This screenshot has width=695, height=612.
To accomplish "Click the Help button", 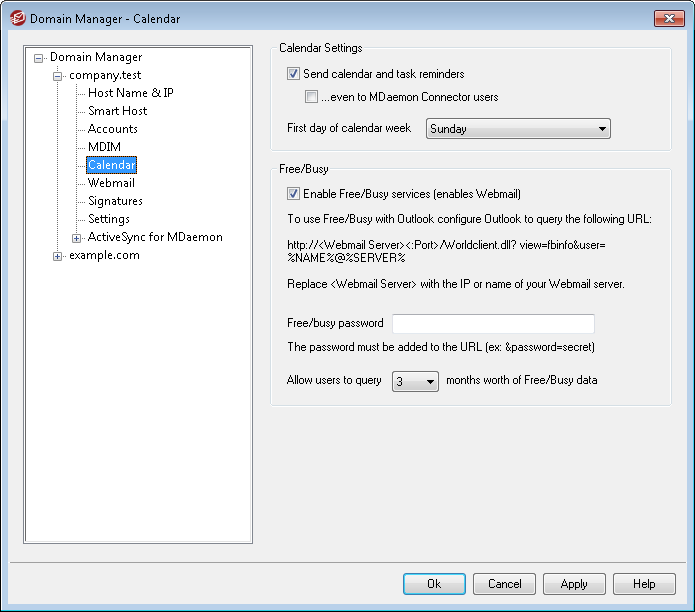I will tap(644, 584).
